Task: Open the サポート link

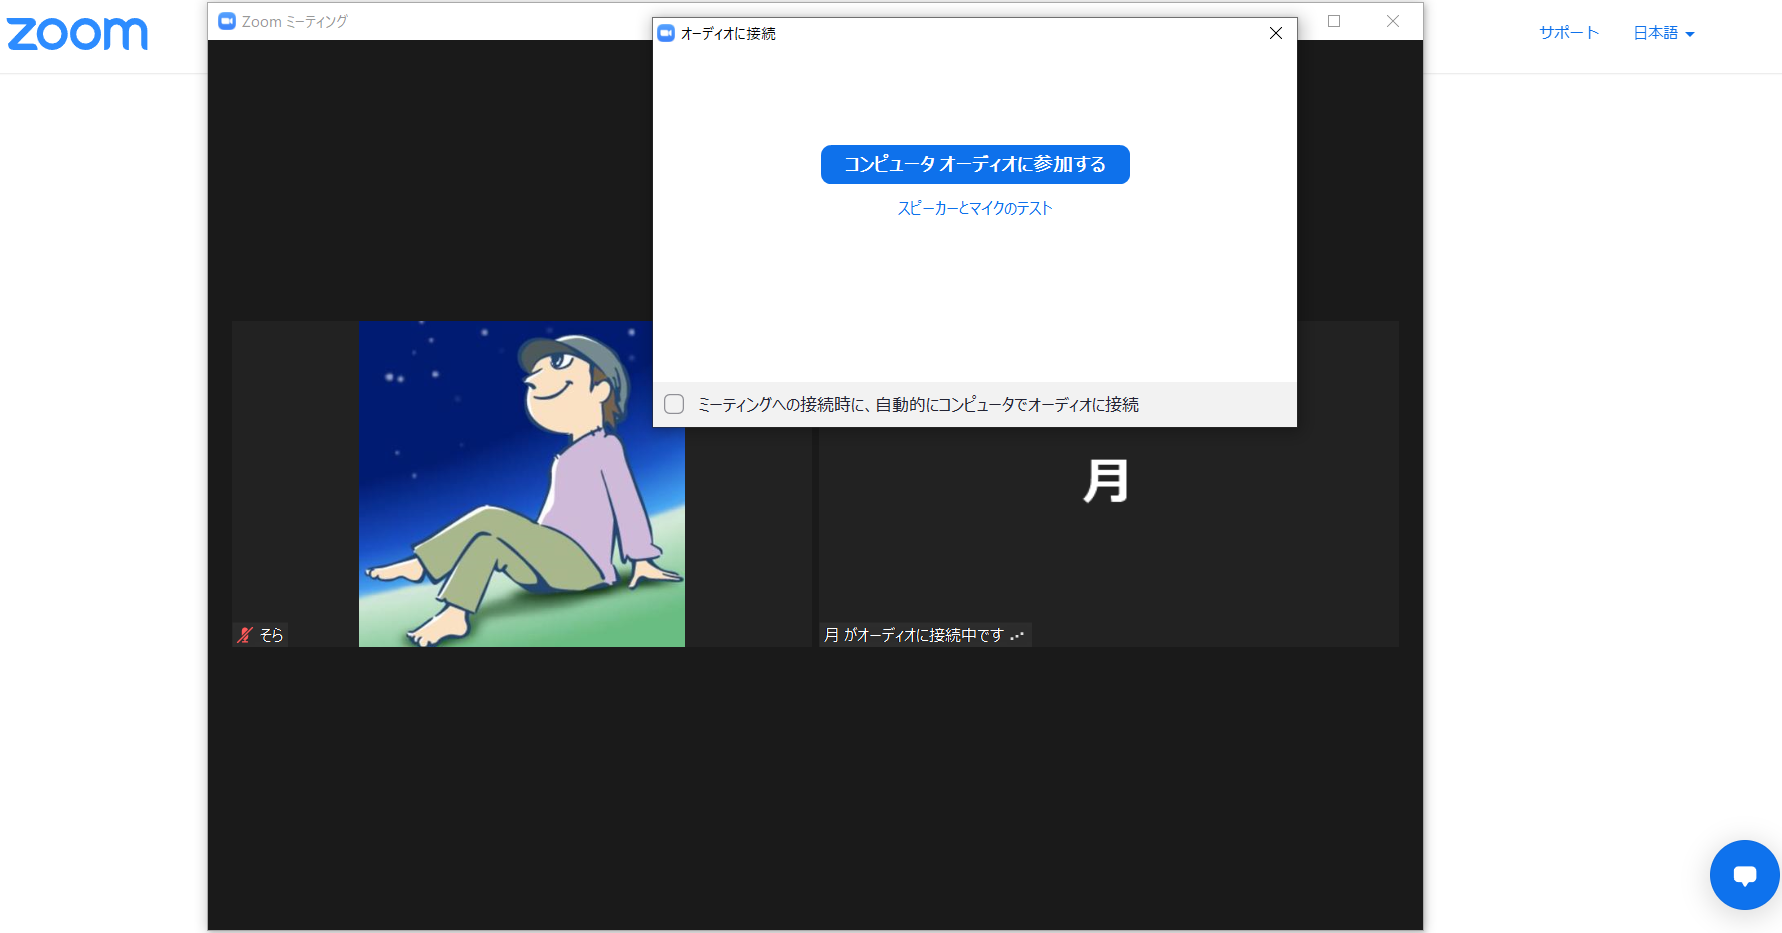Action: [x=1568, y=33]
